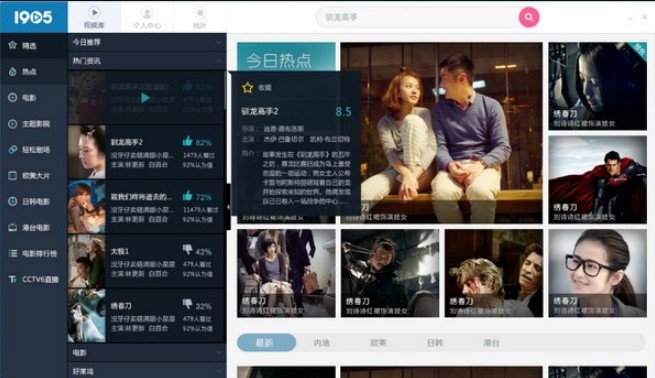Click 太极1 title in list

(x=120, y=251)
